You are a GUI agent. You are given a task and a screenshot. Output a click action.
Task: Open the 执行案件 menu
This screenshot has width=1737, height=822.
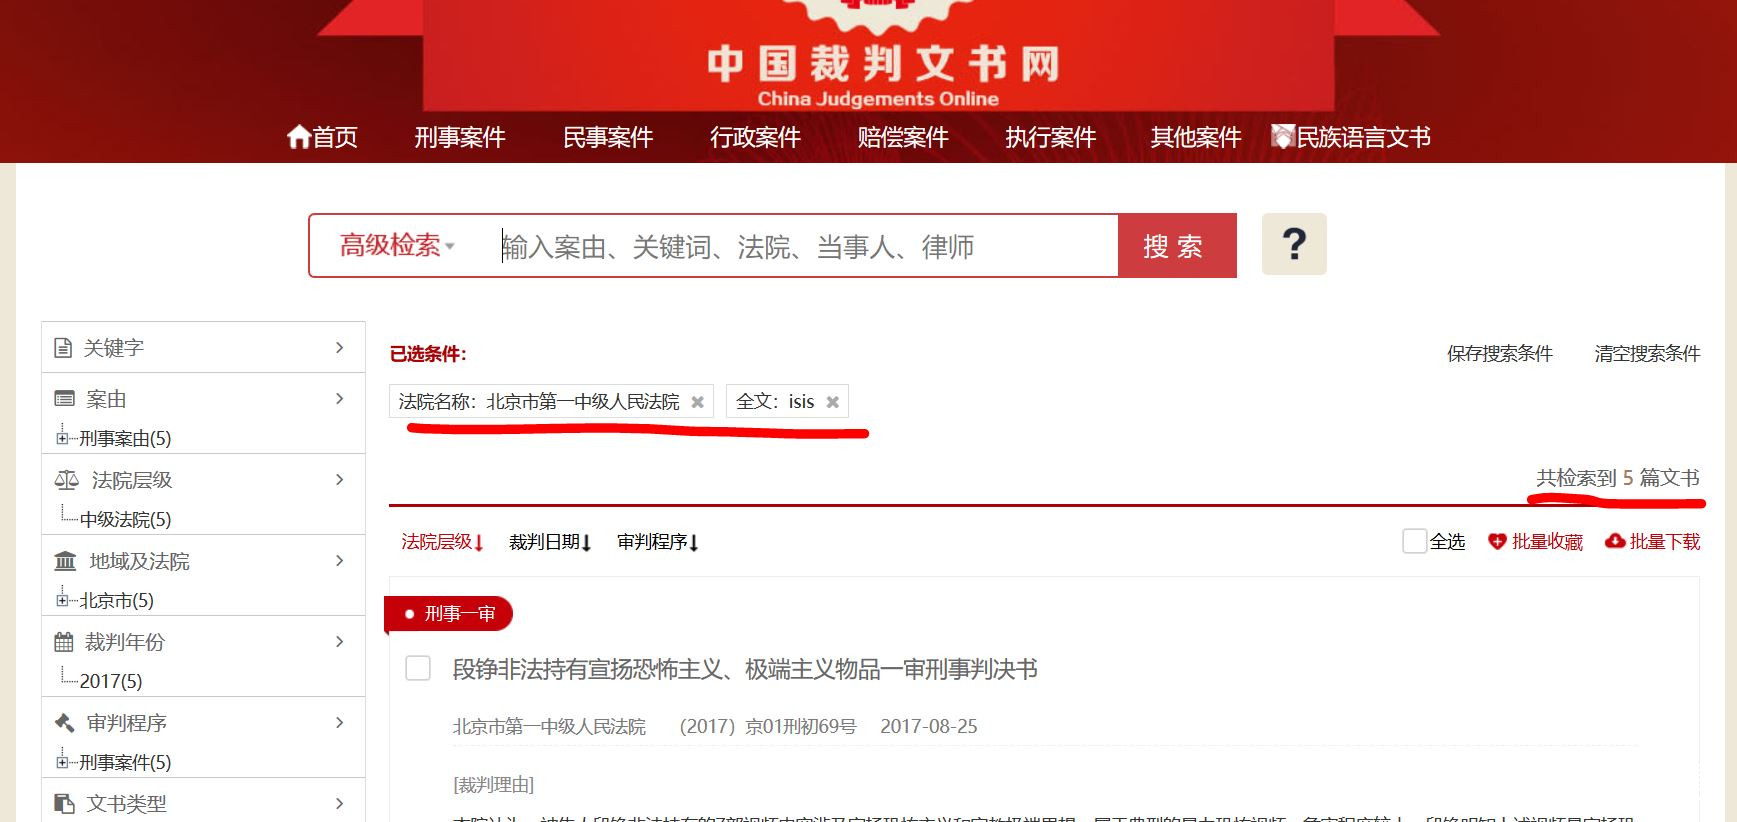1051,137
